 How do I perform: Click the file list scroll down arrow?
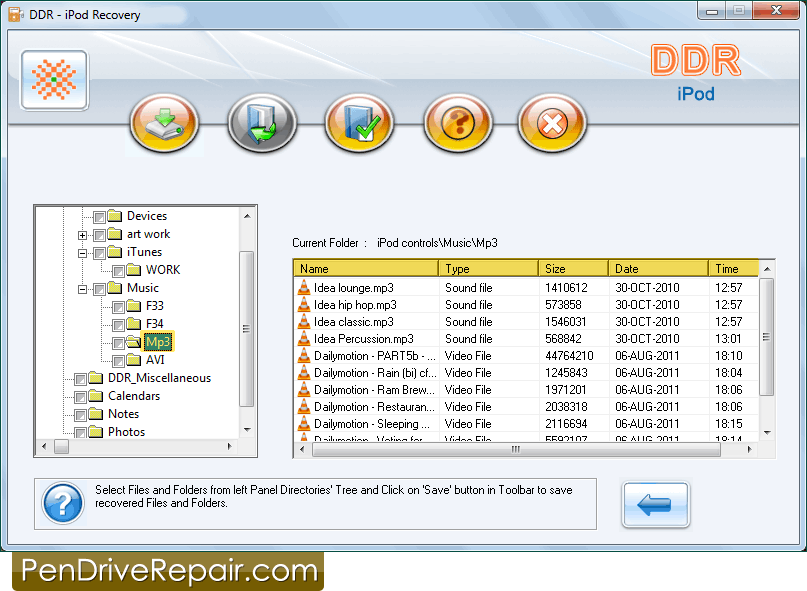point(767,432)
